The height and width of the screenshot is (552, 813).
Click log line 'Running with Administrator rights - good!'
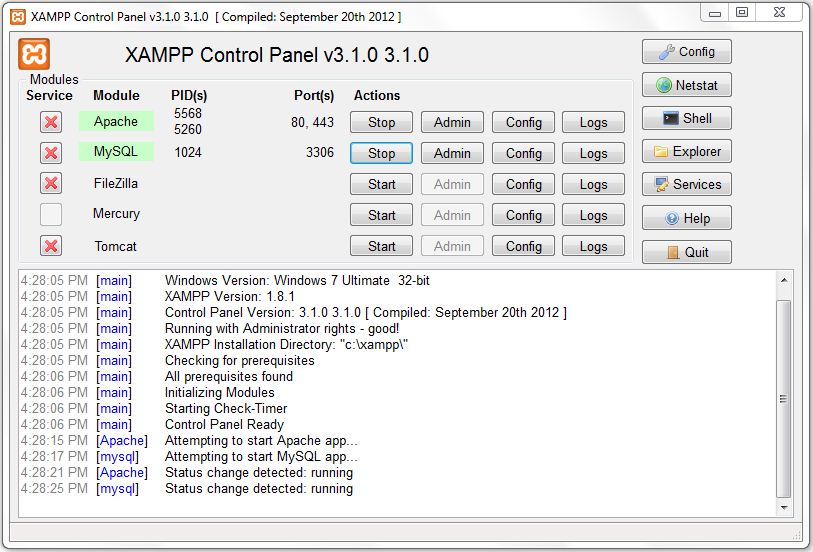(x=282, y=329)
